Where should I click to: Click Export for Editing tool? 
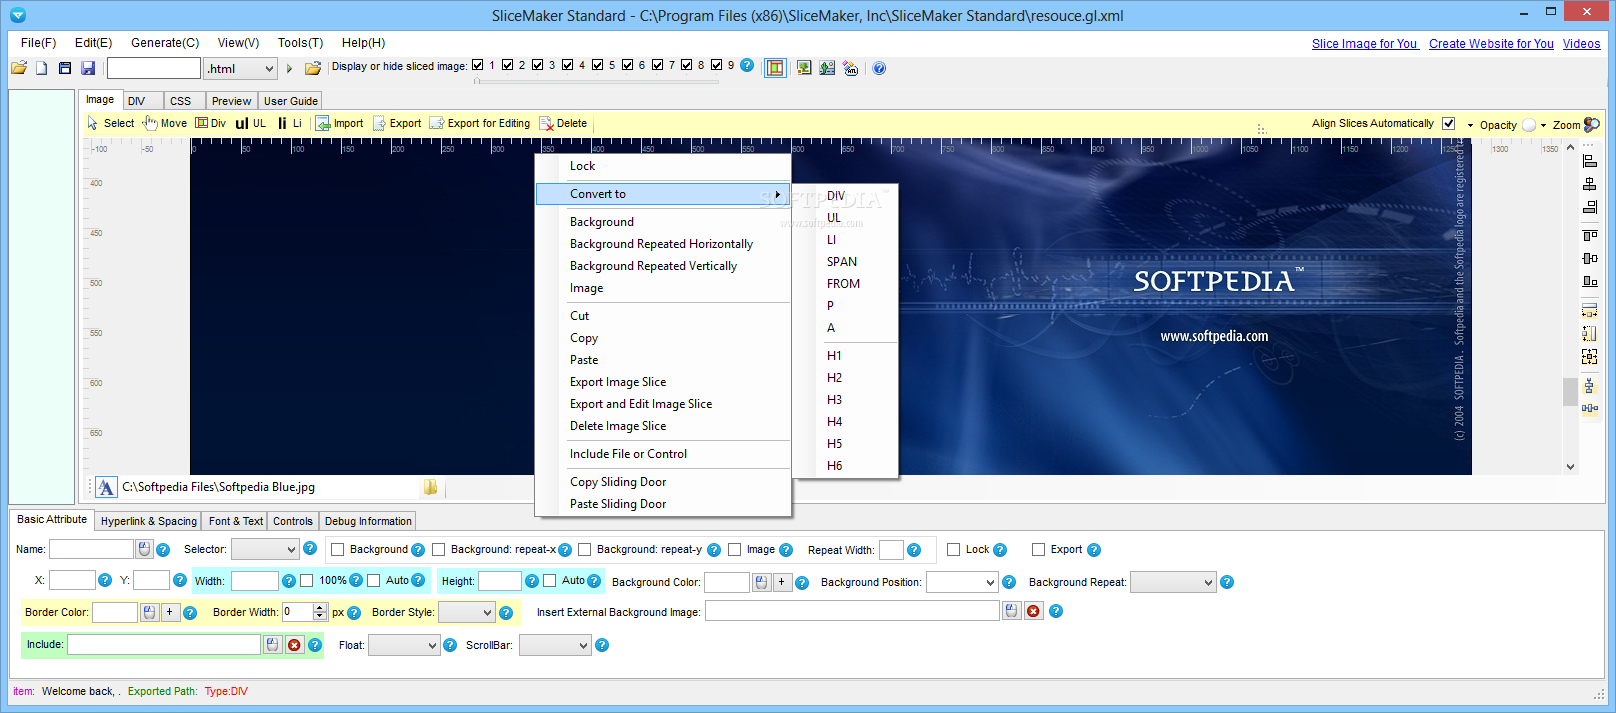[480, 123]
